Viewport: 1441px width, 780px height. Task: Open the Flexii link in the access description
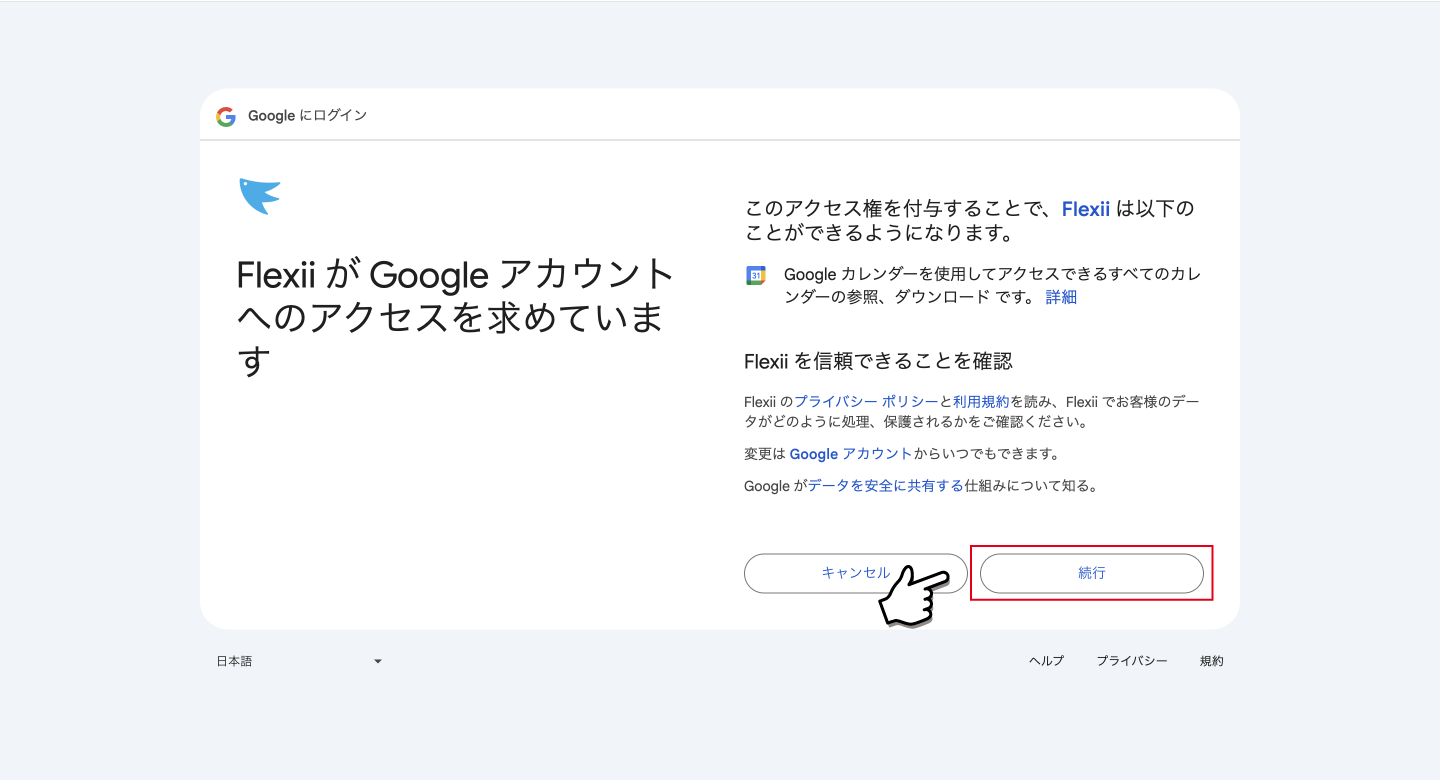[1086, 209]
